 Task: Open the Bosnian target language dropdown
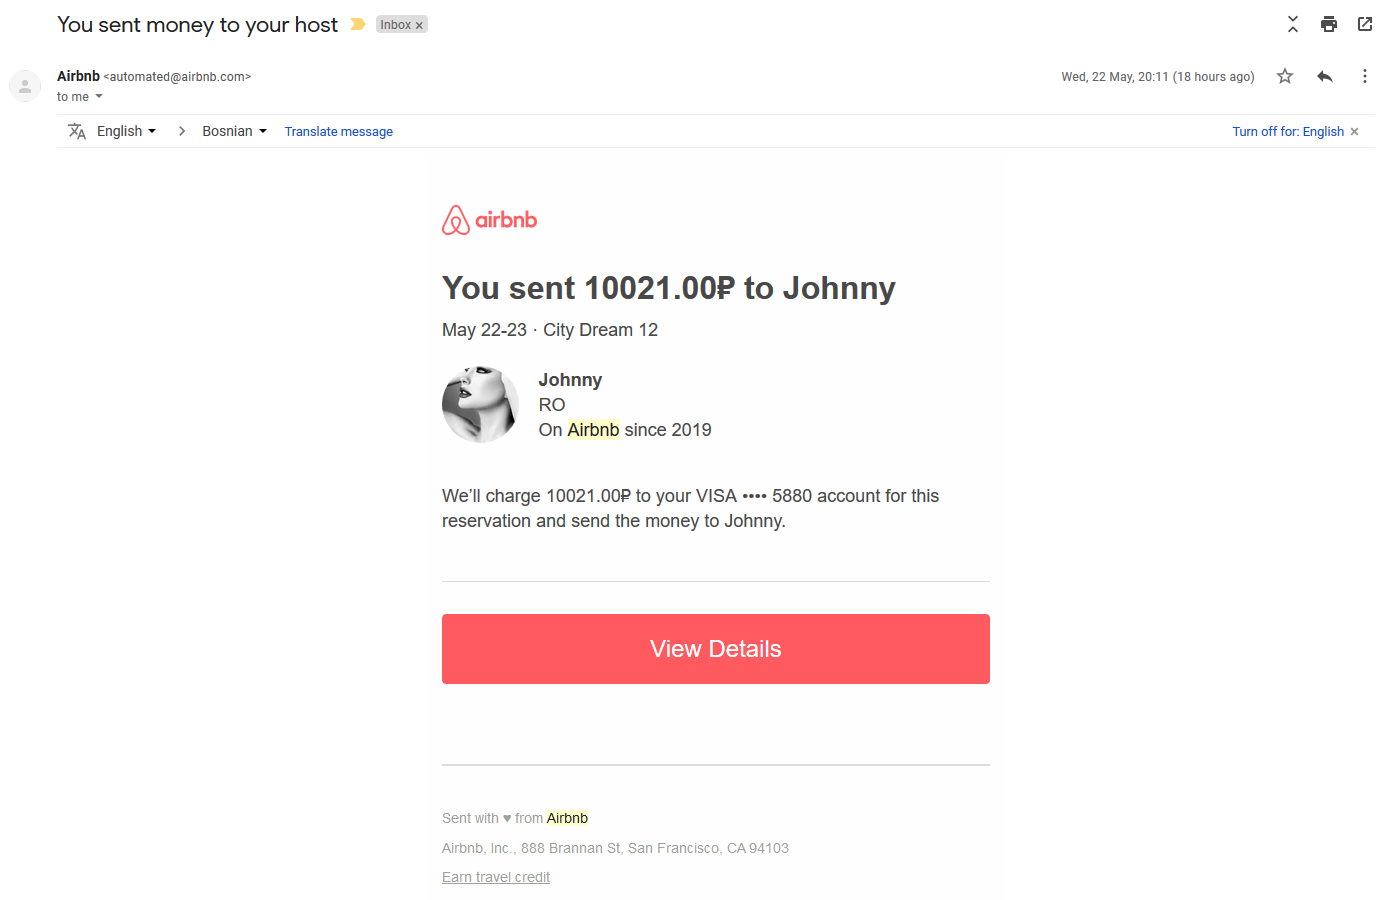[x=234, y=131]
